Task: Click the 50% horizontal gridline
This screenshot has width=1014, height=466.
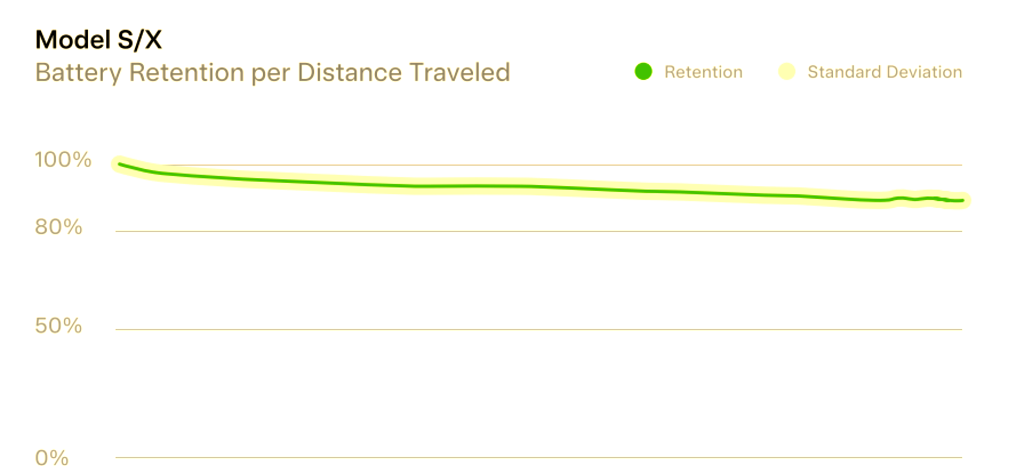Action: point(539,330)
